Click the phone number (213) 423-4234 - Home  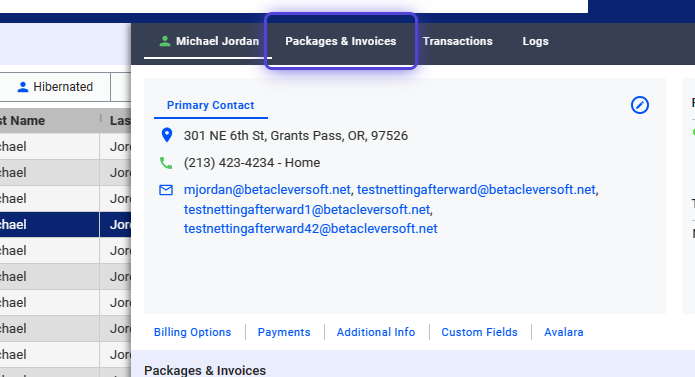coord(252,163)
